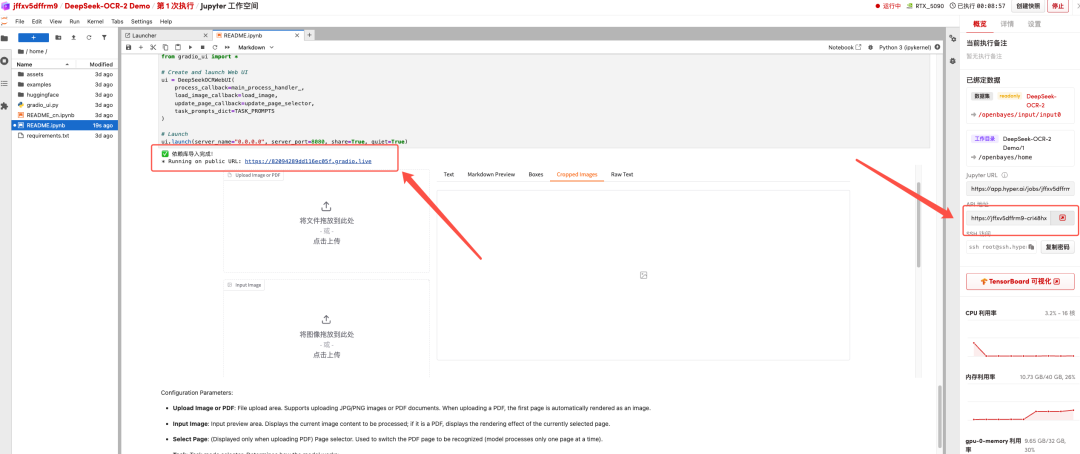Open the cell type Markdown dropdown
This screenshot has width=1080, height=454.
tap(256, 48)
